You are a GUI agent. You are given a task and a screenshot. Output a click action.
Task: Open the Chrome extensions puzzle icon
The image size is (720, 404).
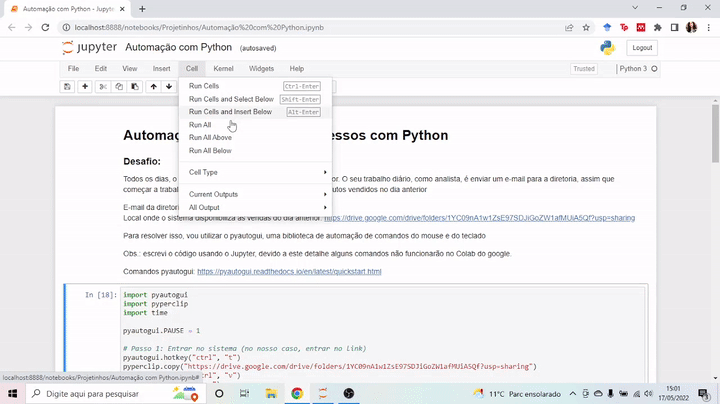coord(658,28)
